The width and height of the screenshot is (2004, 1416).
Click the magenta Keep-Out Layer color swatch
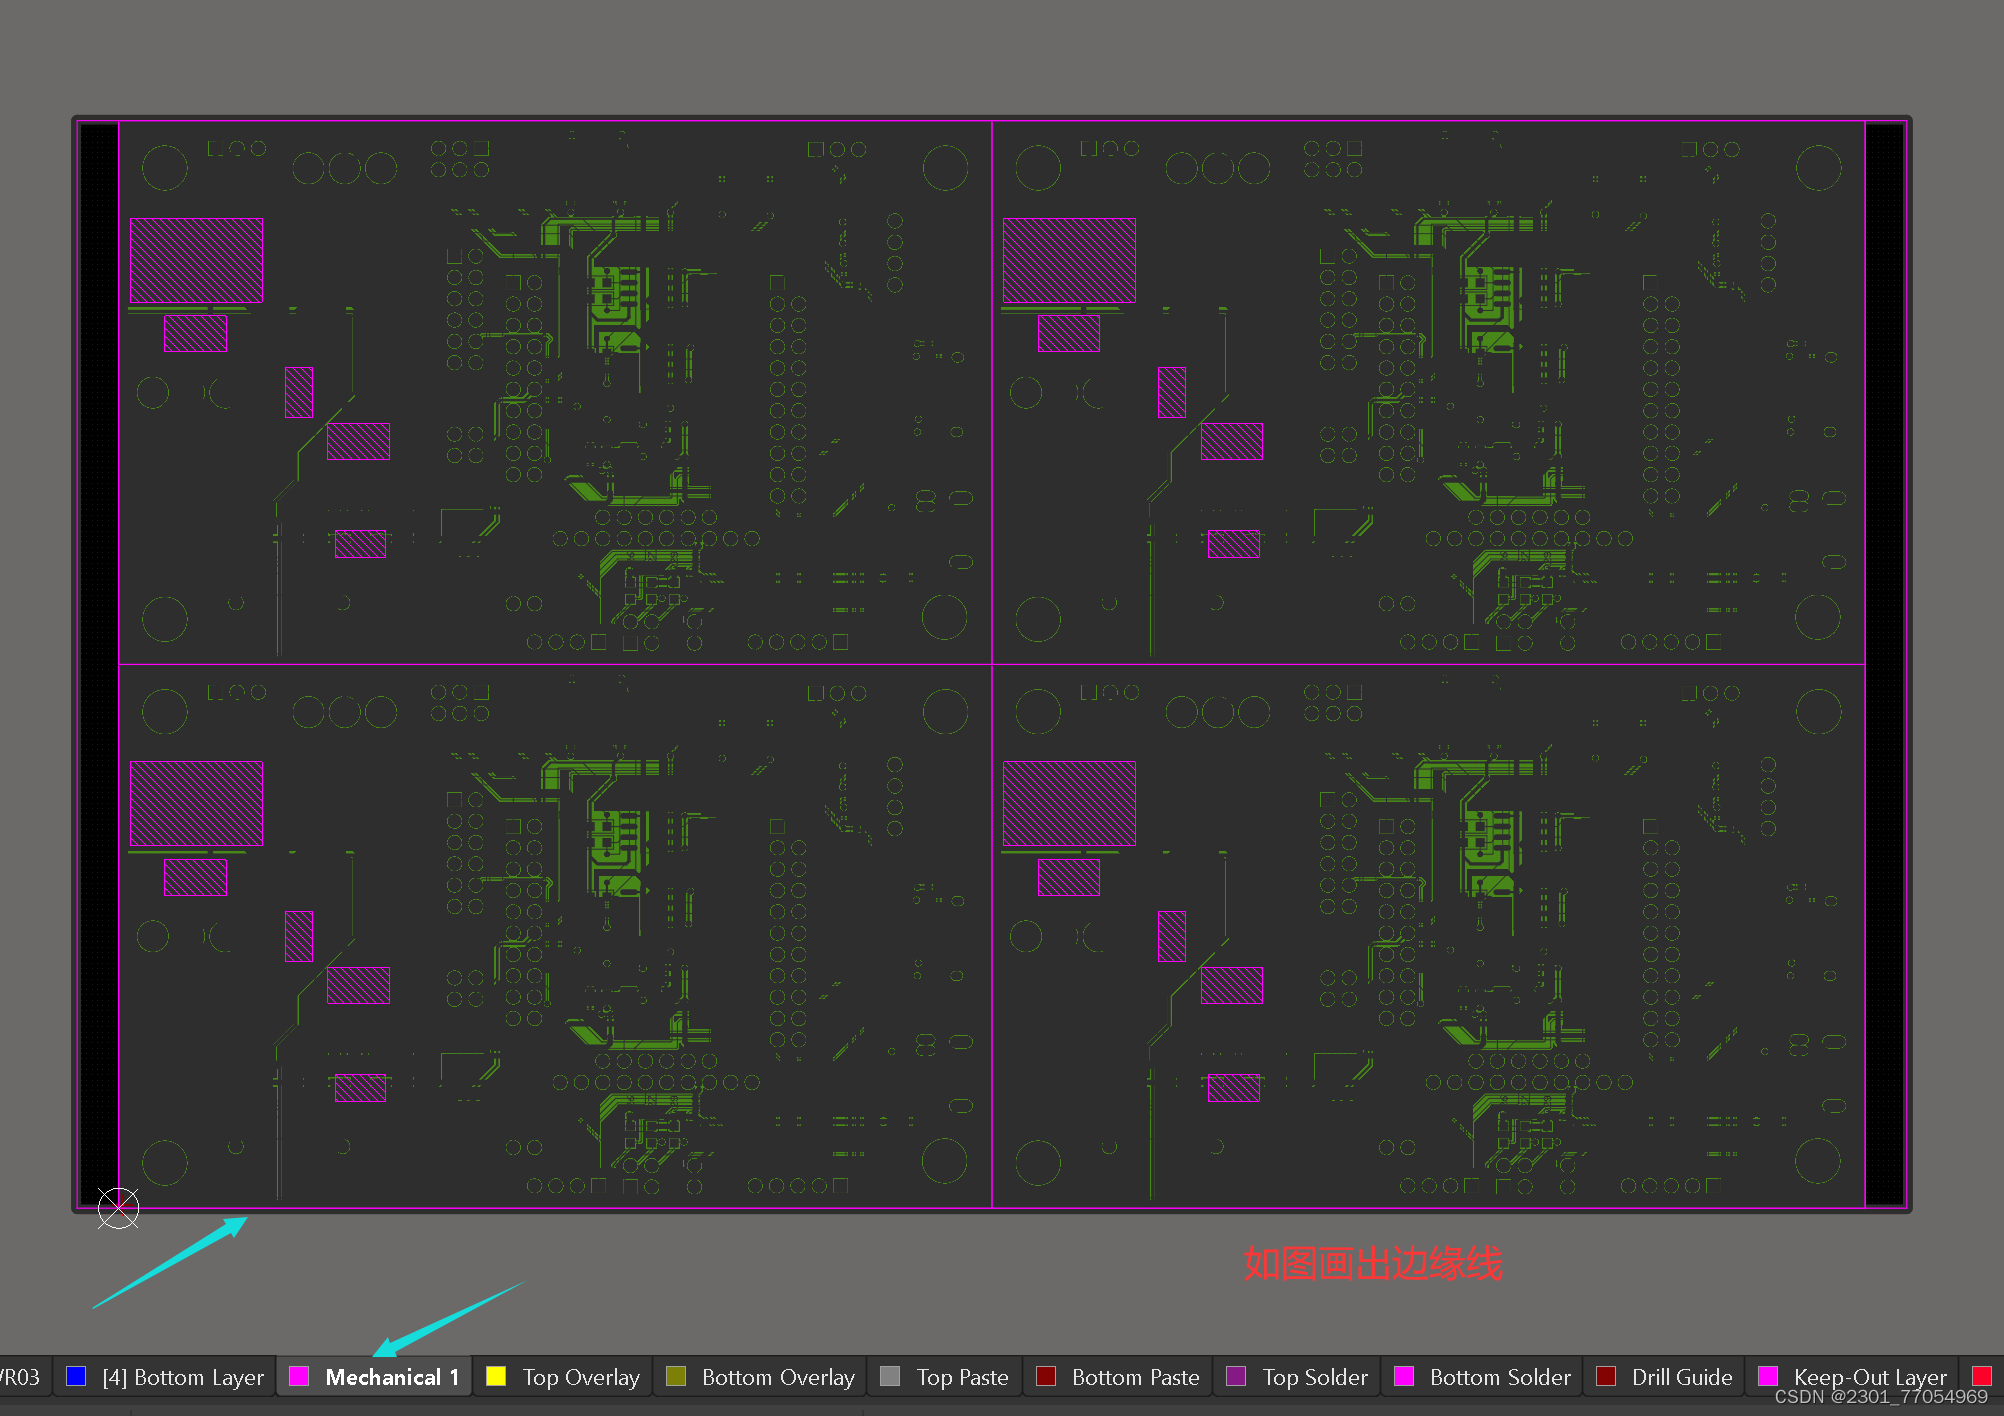(x=1768, y=1376)
